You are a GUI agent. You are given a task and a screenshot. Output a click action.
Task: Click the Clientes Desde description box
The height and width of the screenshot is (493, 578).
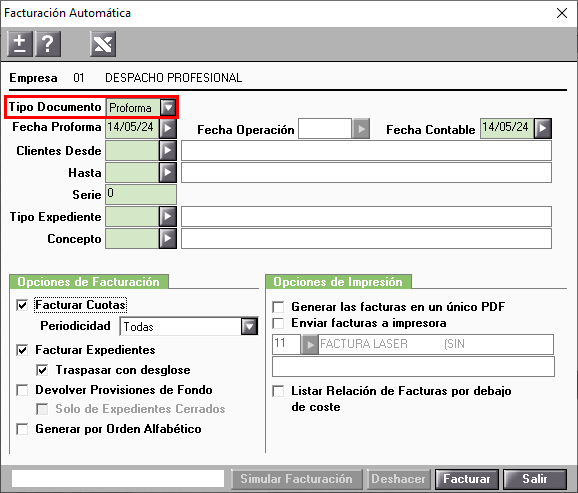pos(366,150)
